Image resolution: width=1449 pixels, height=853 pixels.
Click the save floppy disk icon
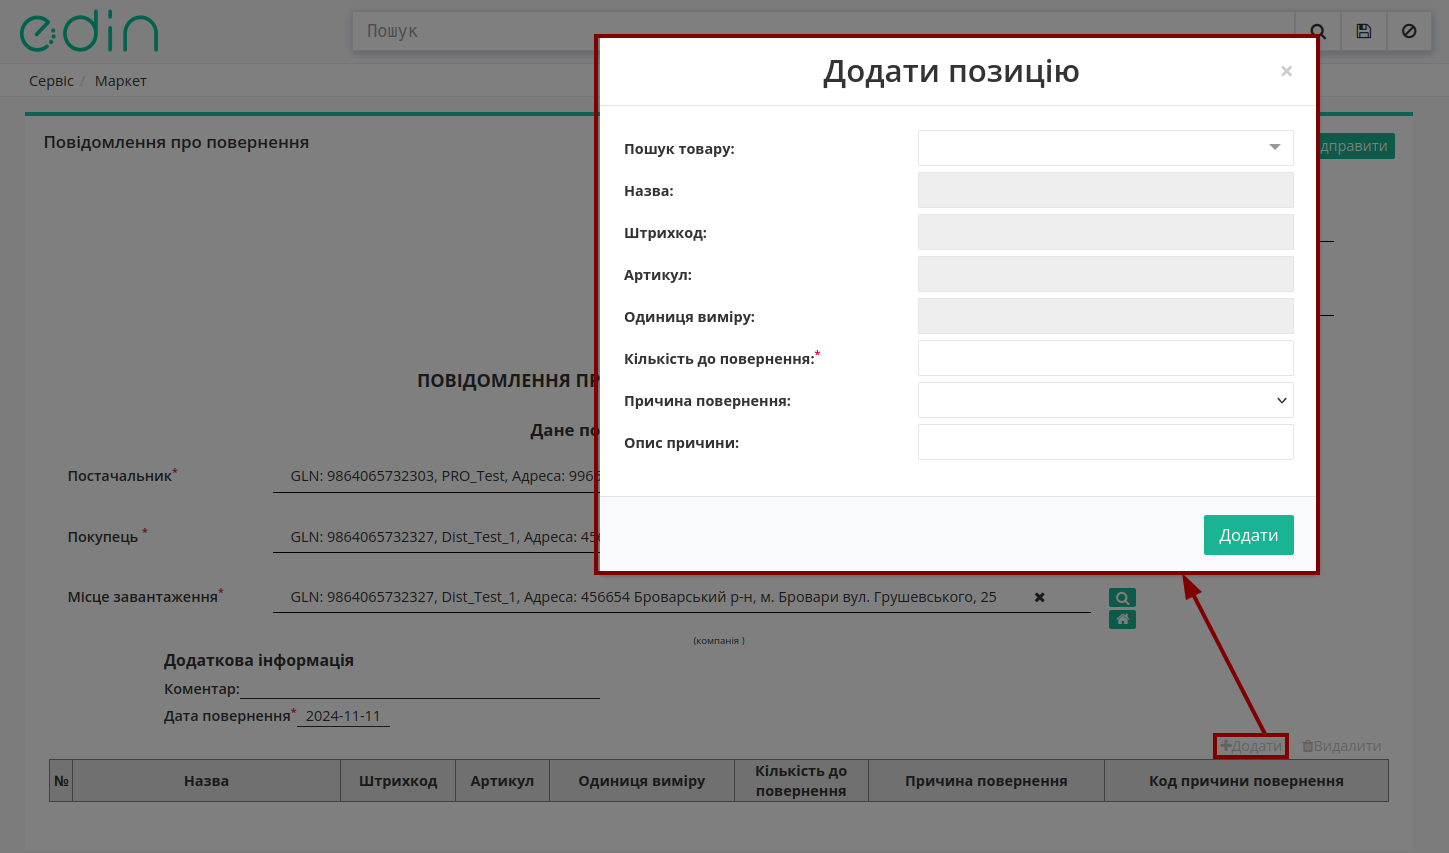(1363, 31)
